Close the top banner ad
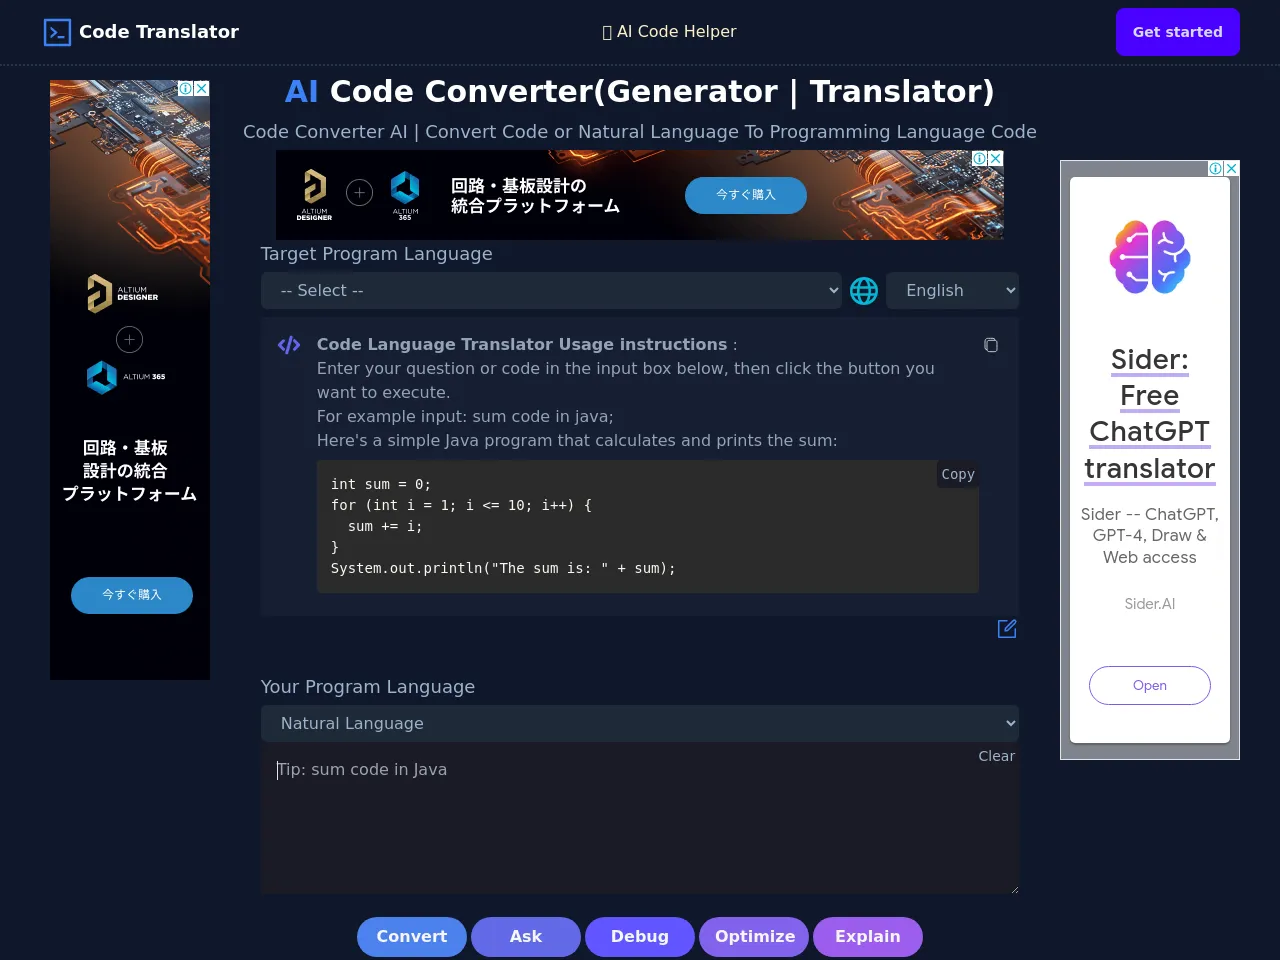Screen dimensions: 1280x960 pos(996,158)
